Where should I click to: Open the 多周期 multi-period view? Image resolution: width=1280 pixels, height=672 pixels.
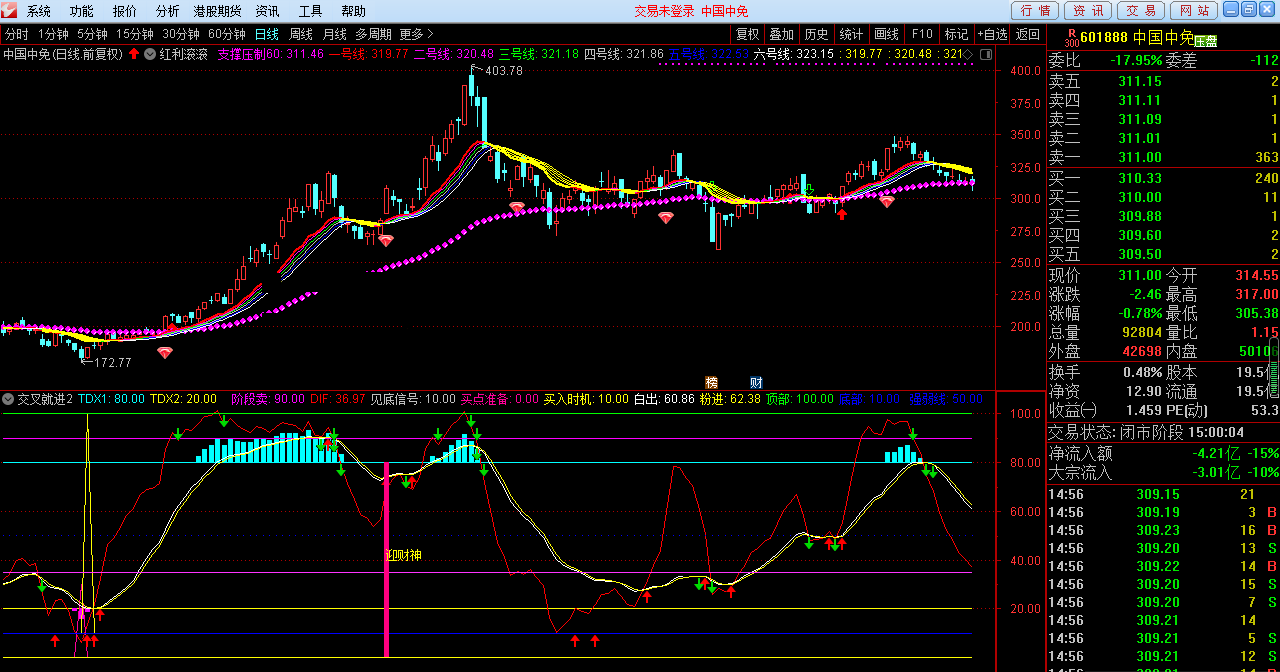coord(374,34)
